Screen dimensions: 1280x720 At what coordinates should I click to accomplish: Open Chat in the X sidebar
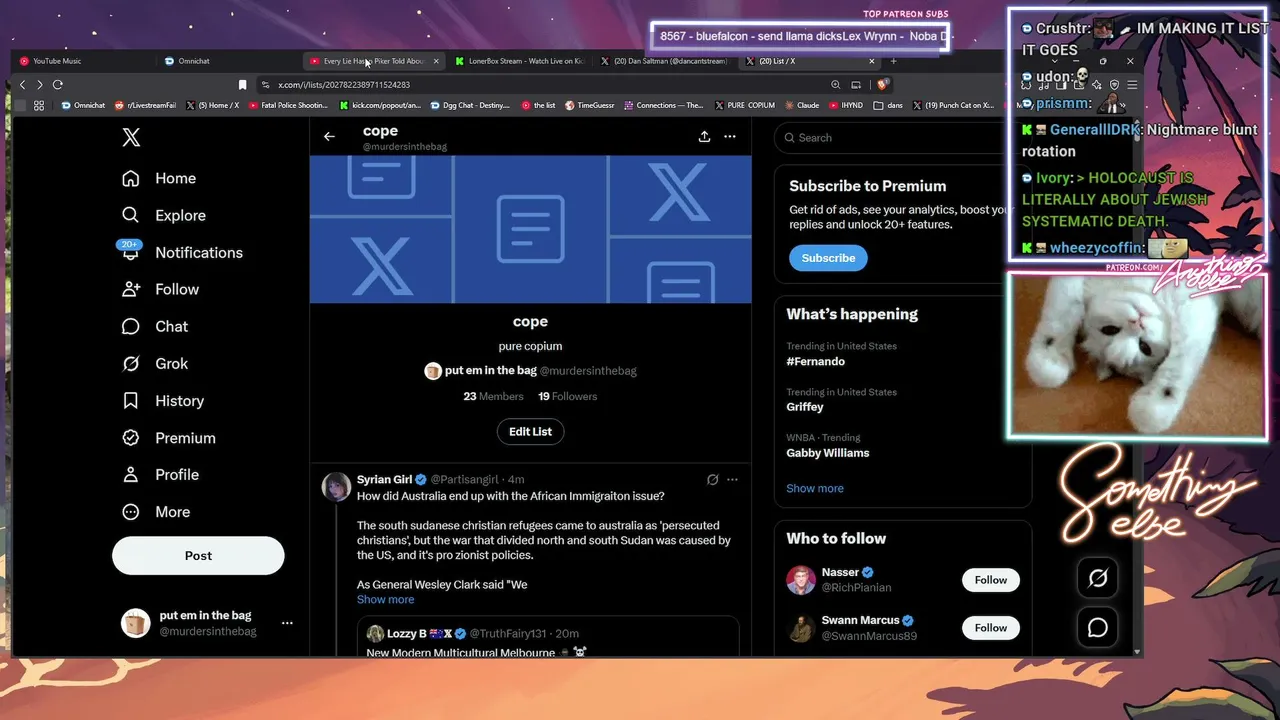tap(155, 326)
